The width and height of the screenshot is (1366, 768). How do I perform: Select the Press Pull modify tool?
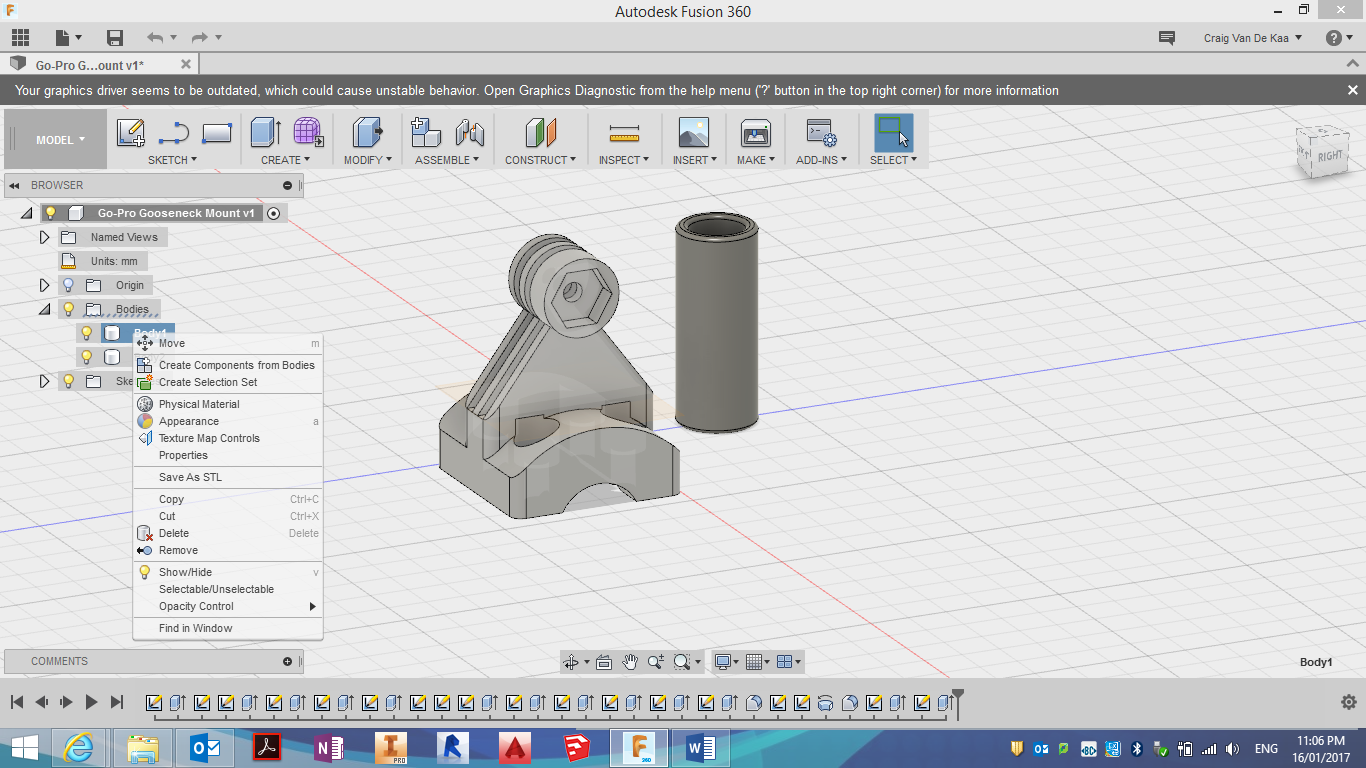click(368, 132)
